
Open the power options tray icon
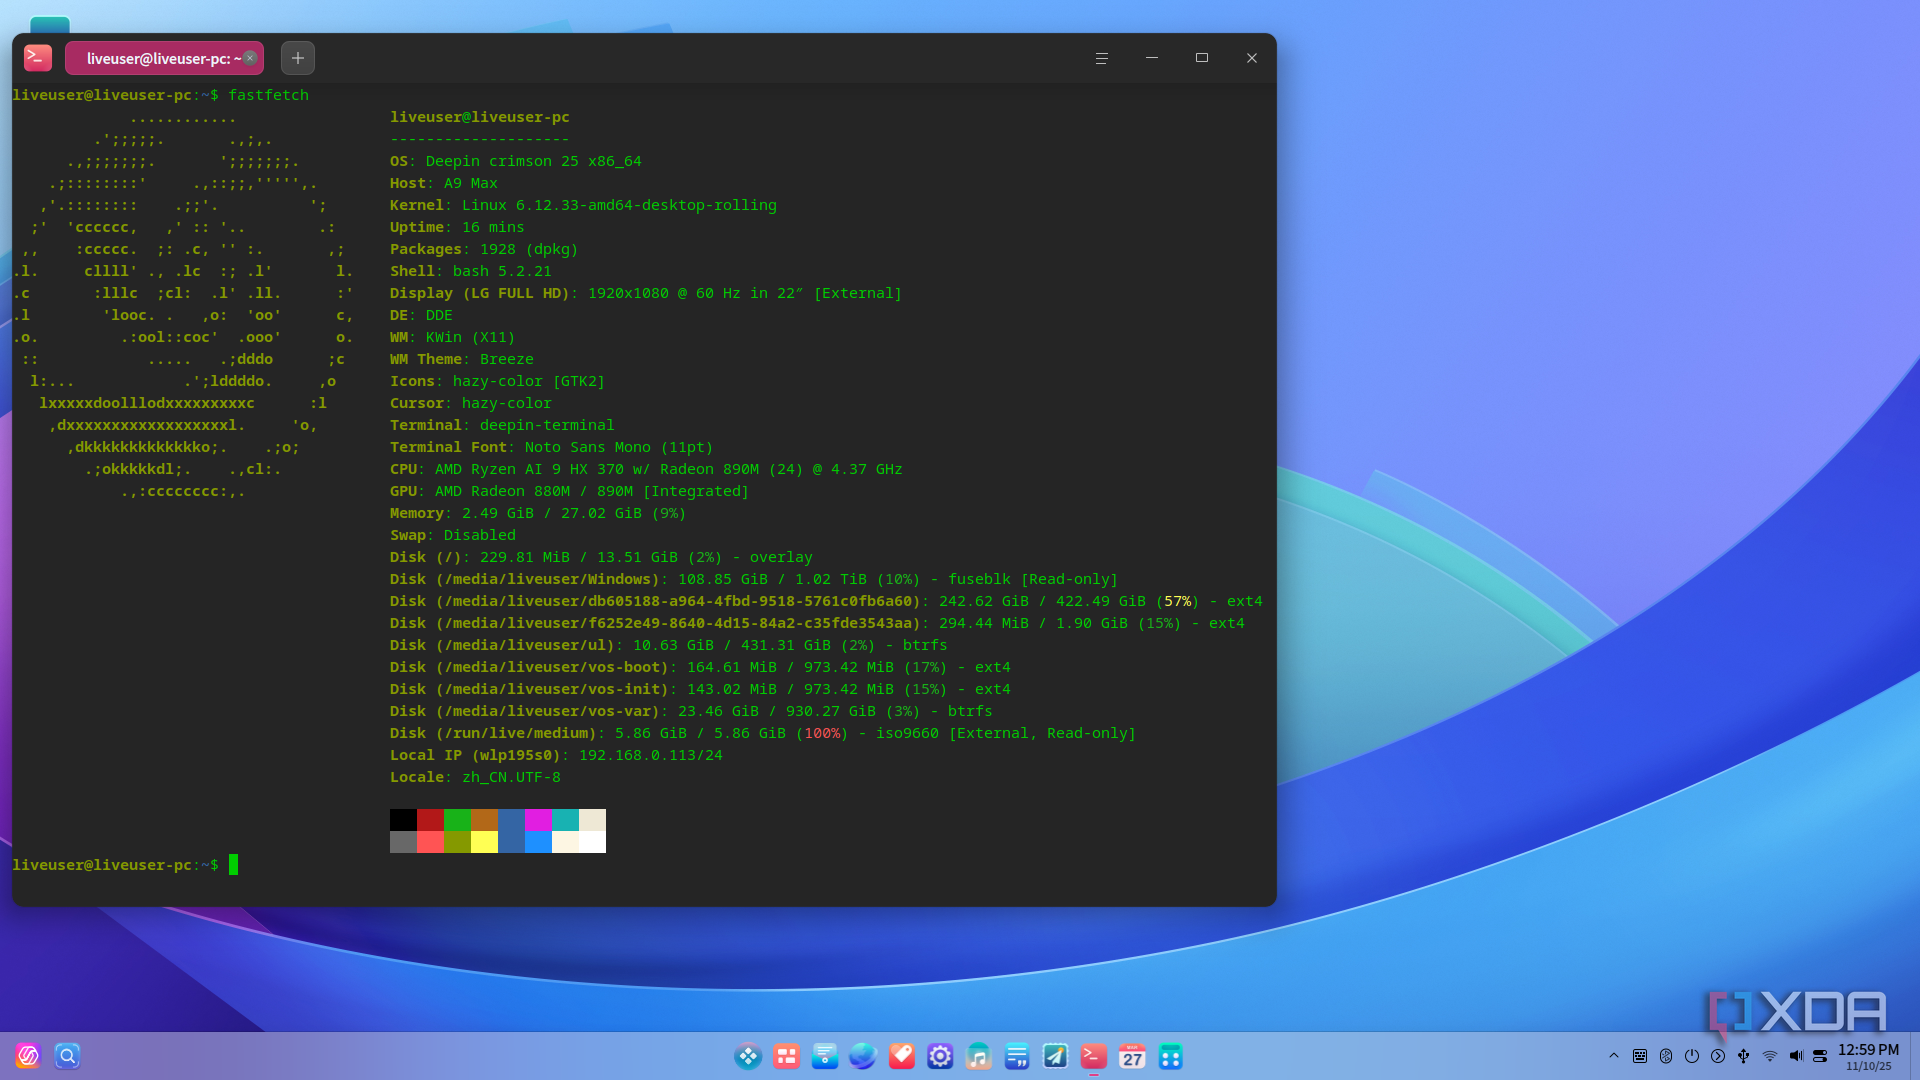click(x=1692, y=1056)
